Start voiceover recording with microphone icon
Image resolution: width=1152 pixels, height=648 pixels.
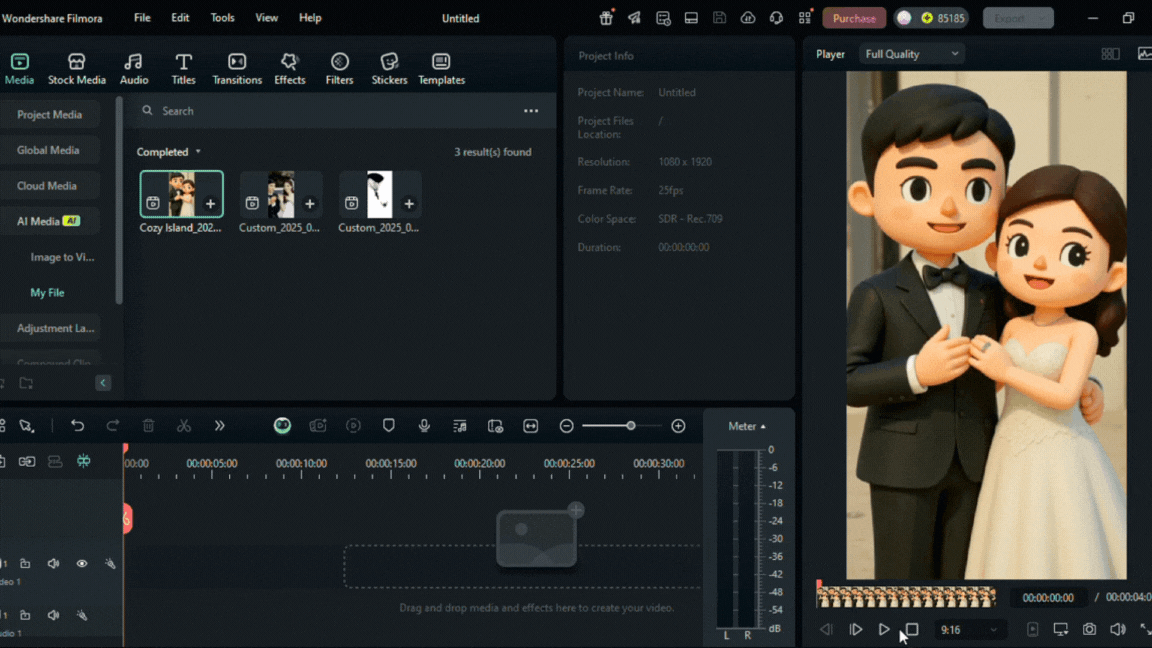click(424, 426)
